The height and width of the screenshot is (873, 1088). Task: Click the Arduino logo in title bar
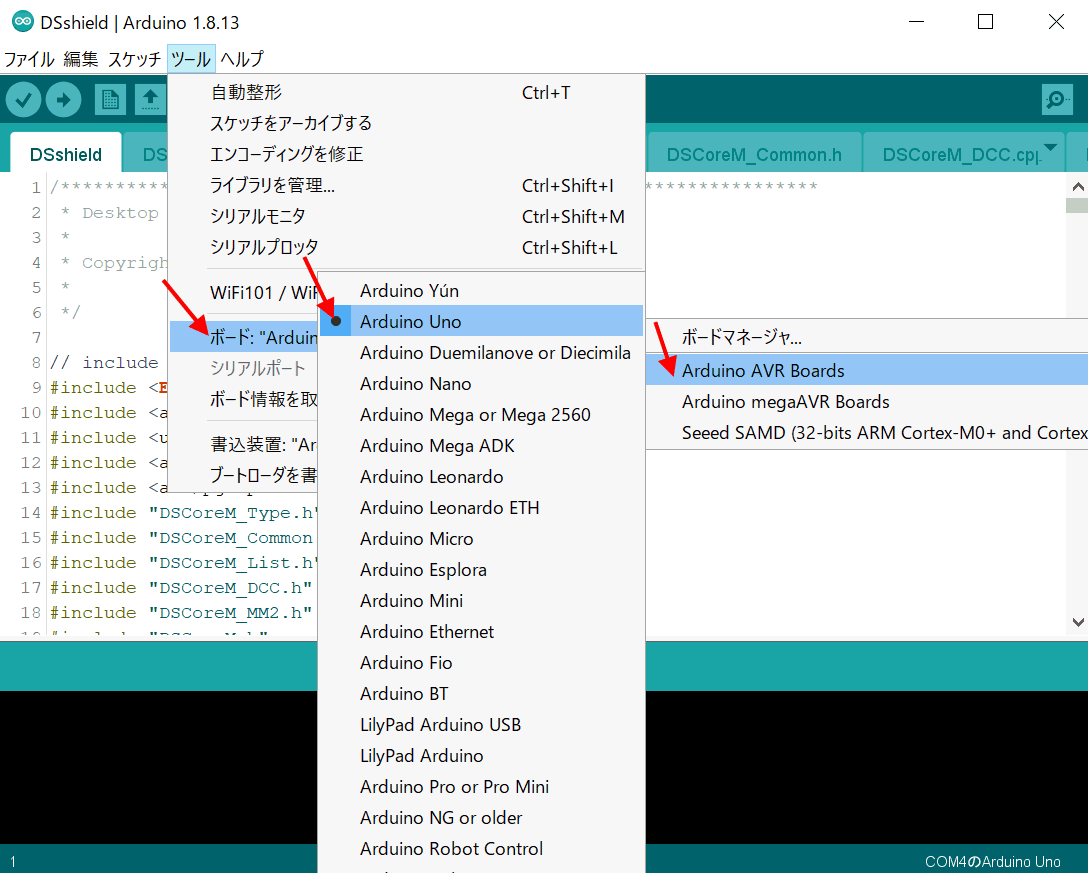coord(23,22)
